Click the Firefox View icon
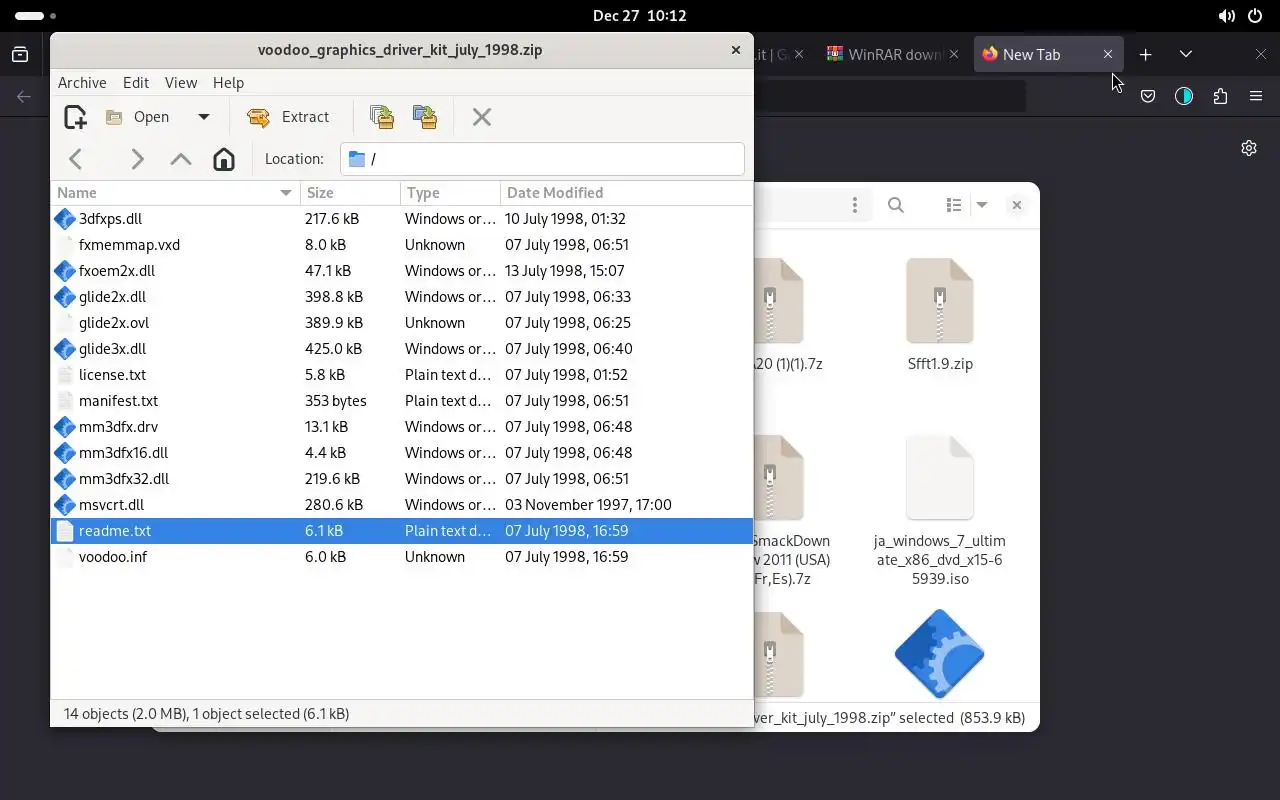Image resolution: width=1280 pixels, height=800 pixels. pos(20,55)
